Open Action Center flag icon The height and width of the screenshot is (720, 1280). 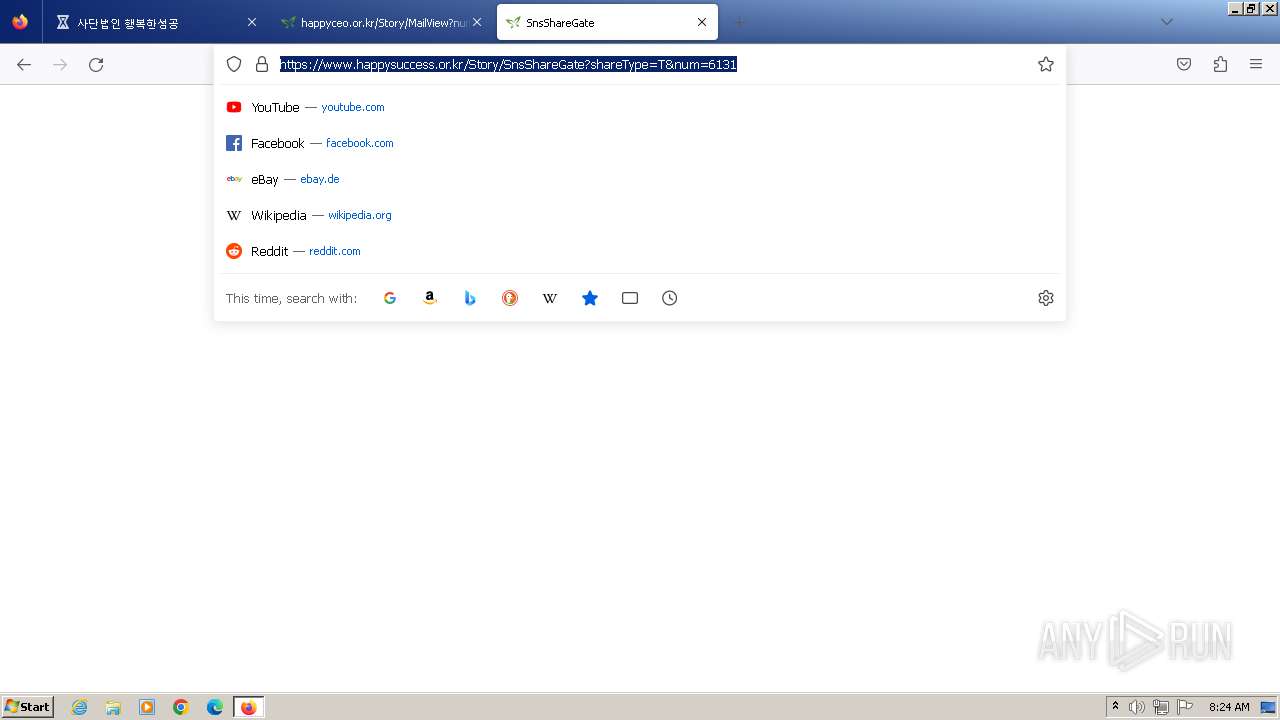[x=1185, y=707]
